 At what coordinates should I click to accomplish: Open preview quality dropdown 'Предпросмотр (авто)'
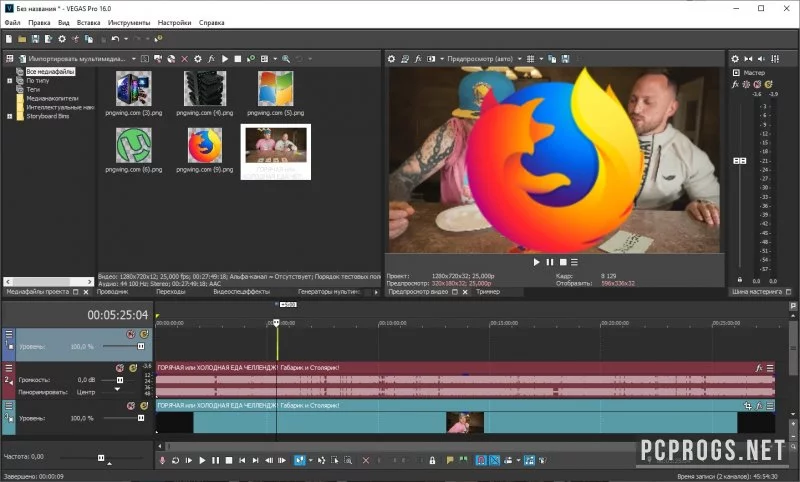point(484,59)
